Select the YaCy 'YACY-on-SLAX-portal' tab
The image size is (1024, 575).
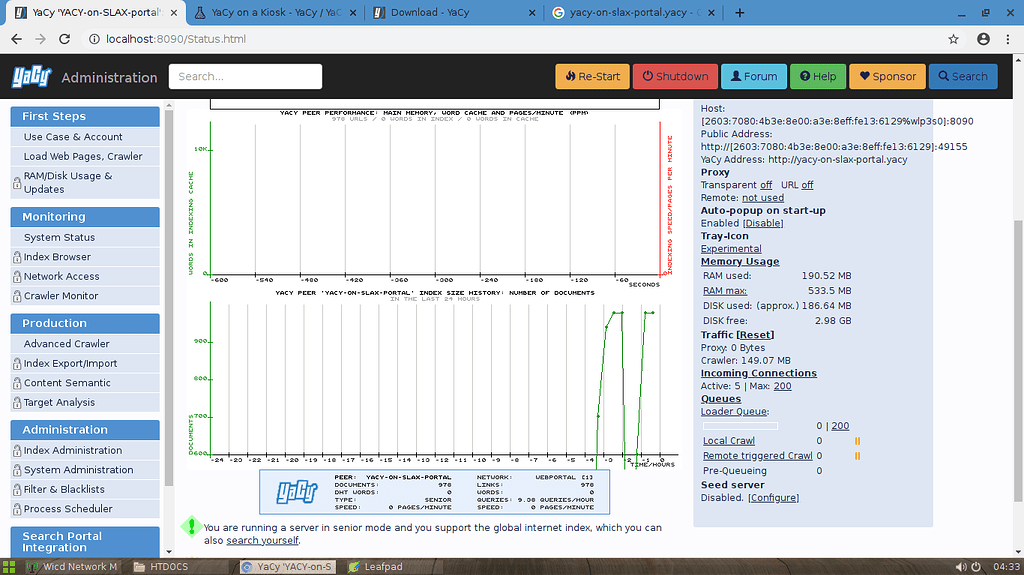pyautogui.click(x=95, y=12)
